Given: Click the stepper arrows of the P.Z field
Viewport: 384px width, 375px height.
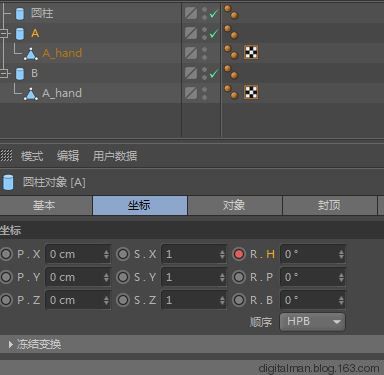Looking at the screenshot, I should coord(106,300).
